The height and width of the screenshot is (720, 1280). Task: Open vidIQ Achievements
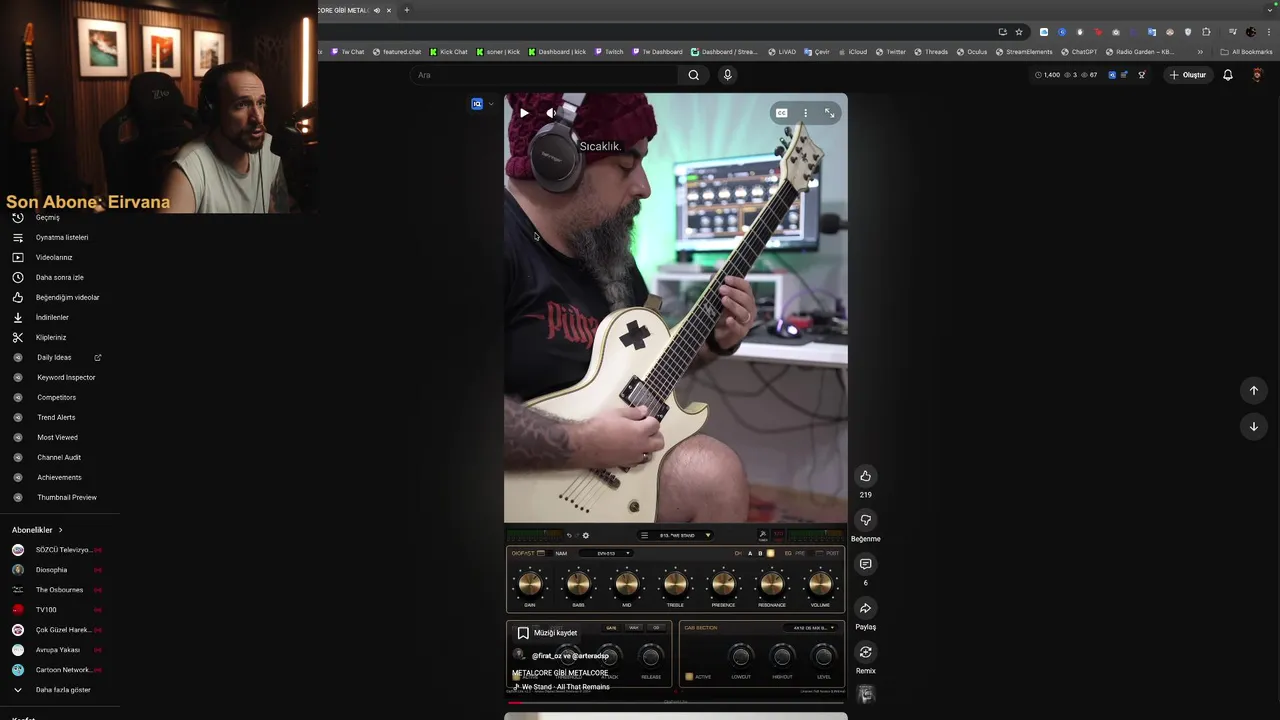(x=60, y=477)
